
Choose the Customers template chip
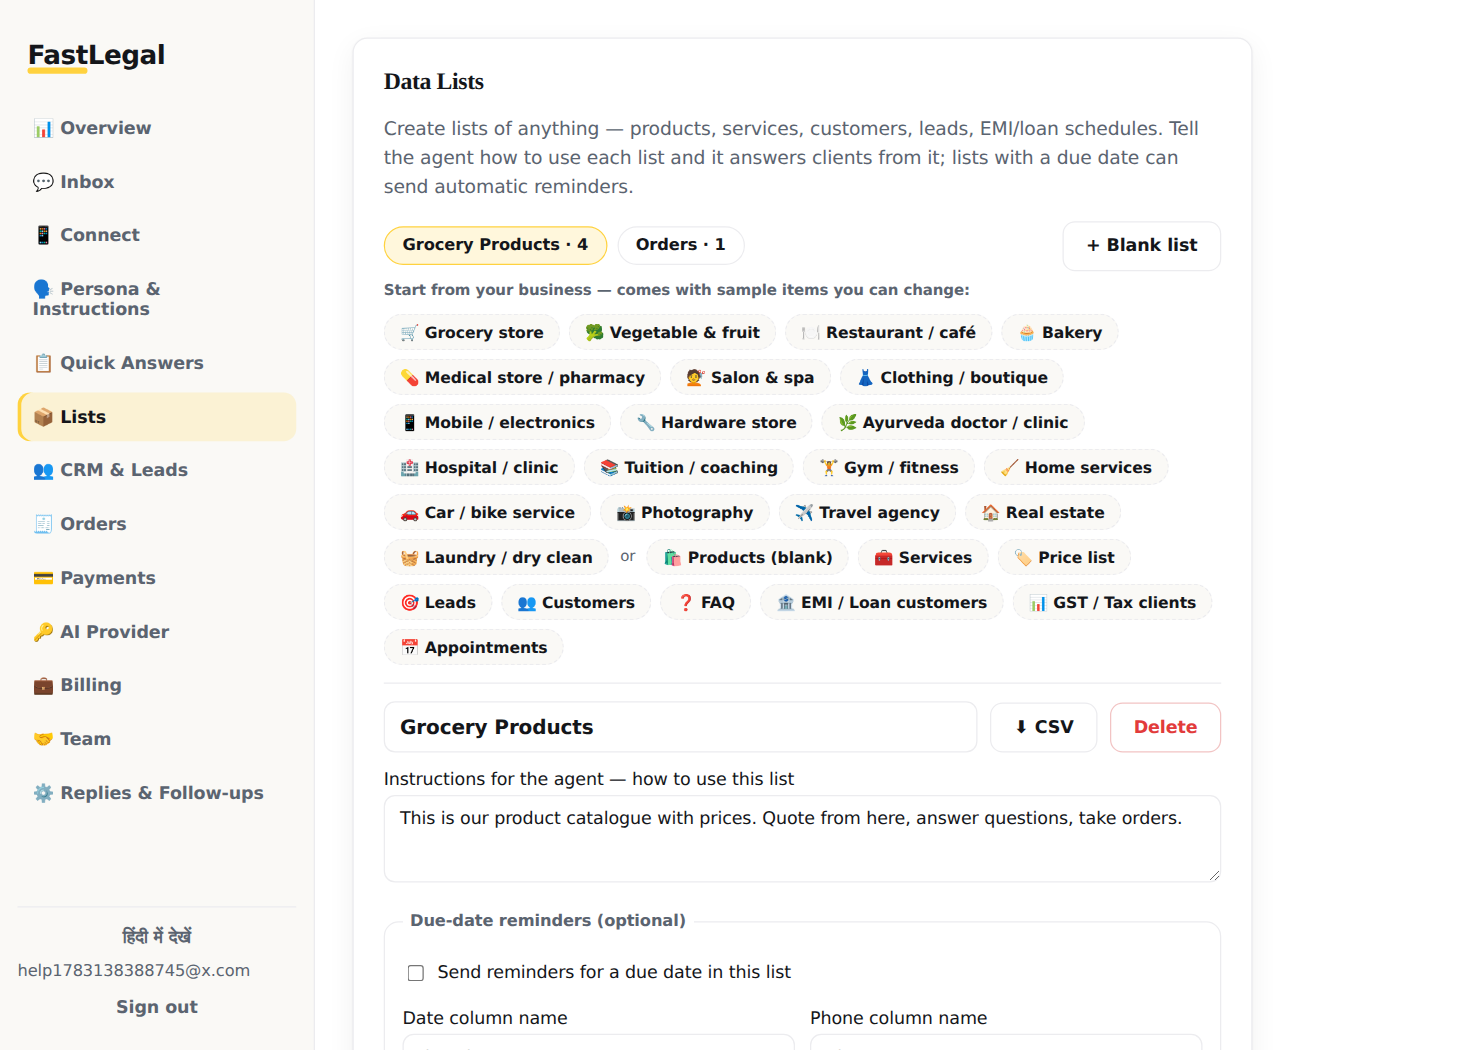point(576,603)
